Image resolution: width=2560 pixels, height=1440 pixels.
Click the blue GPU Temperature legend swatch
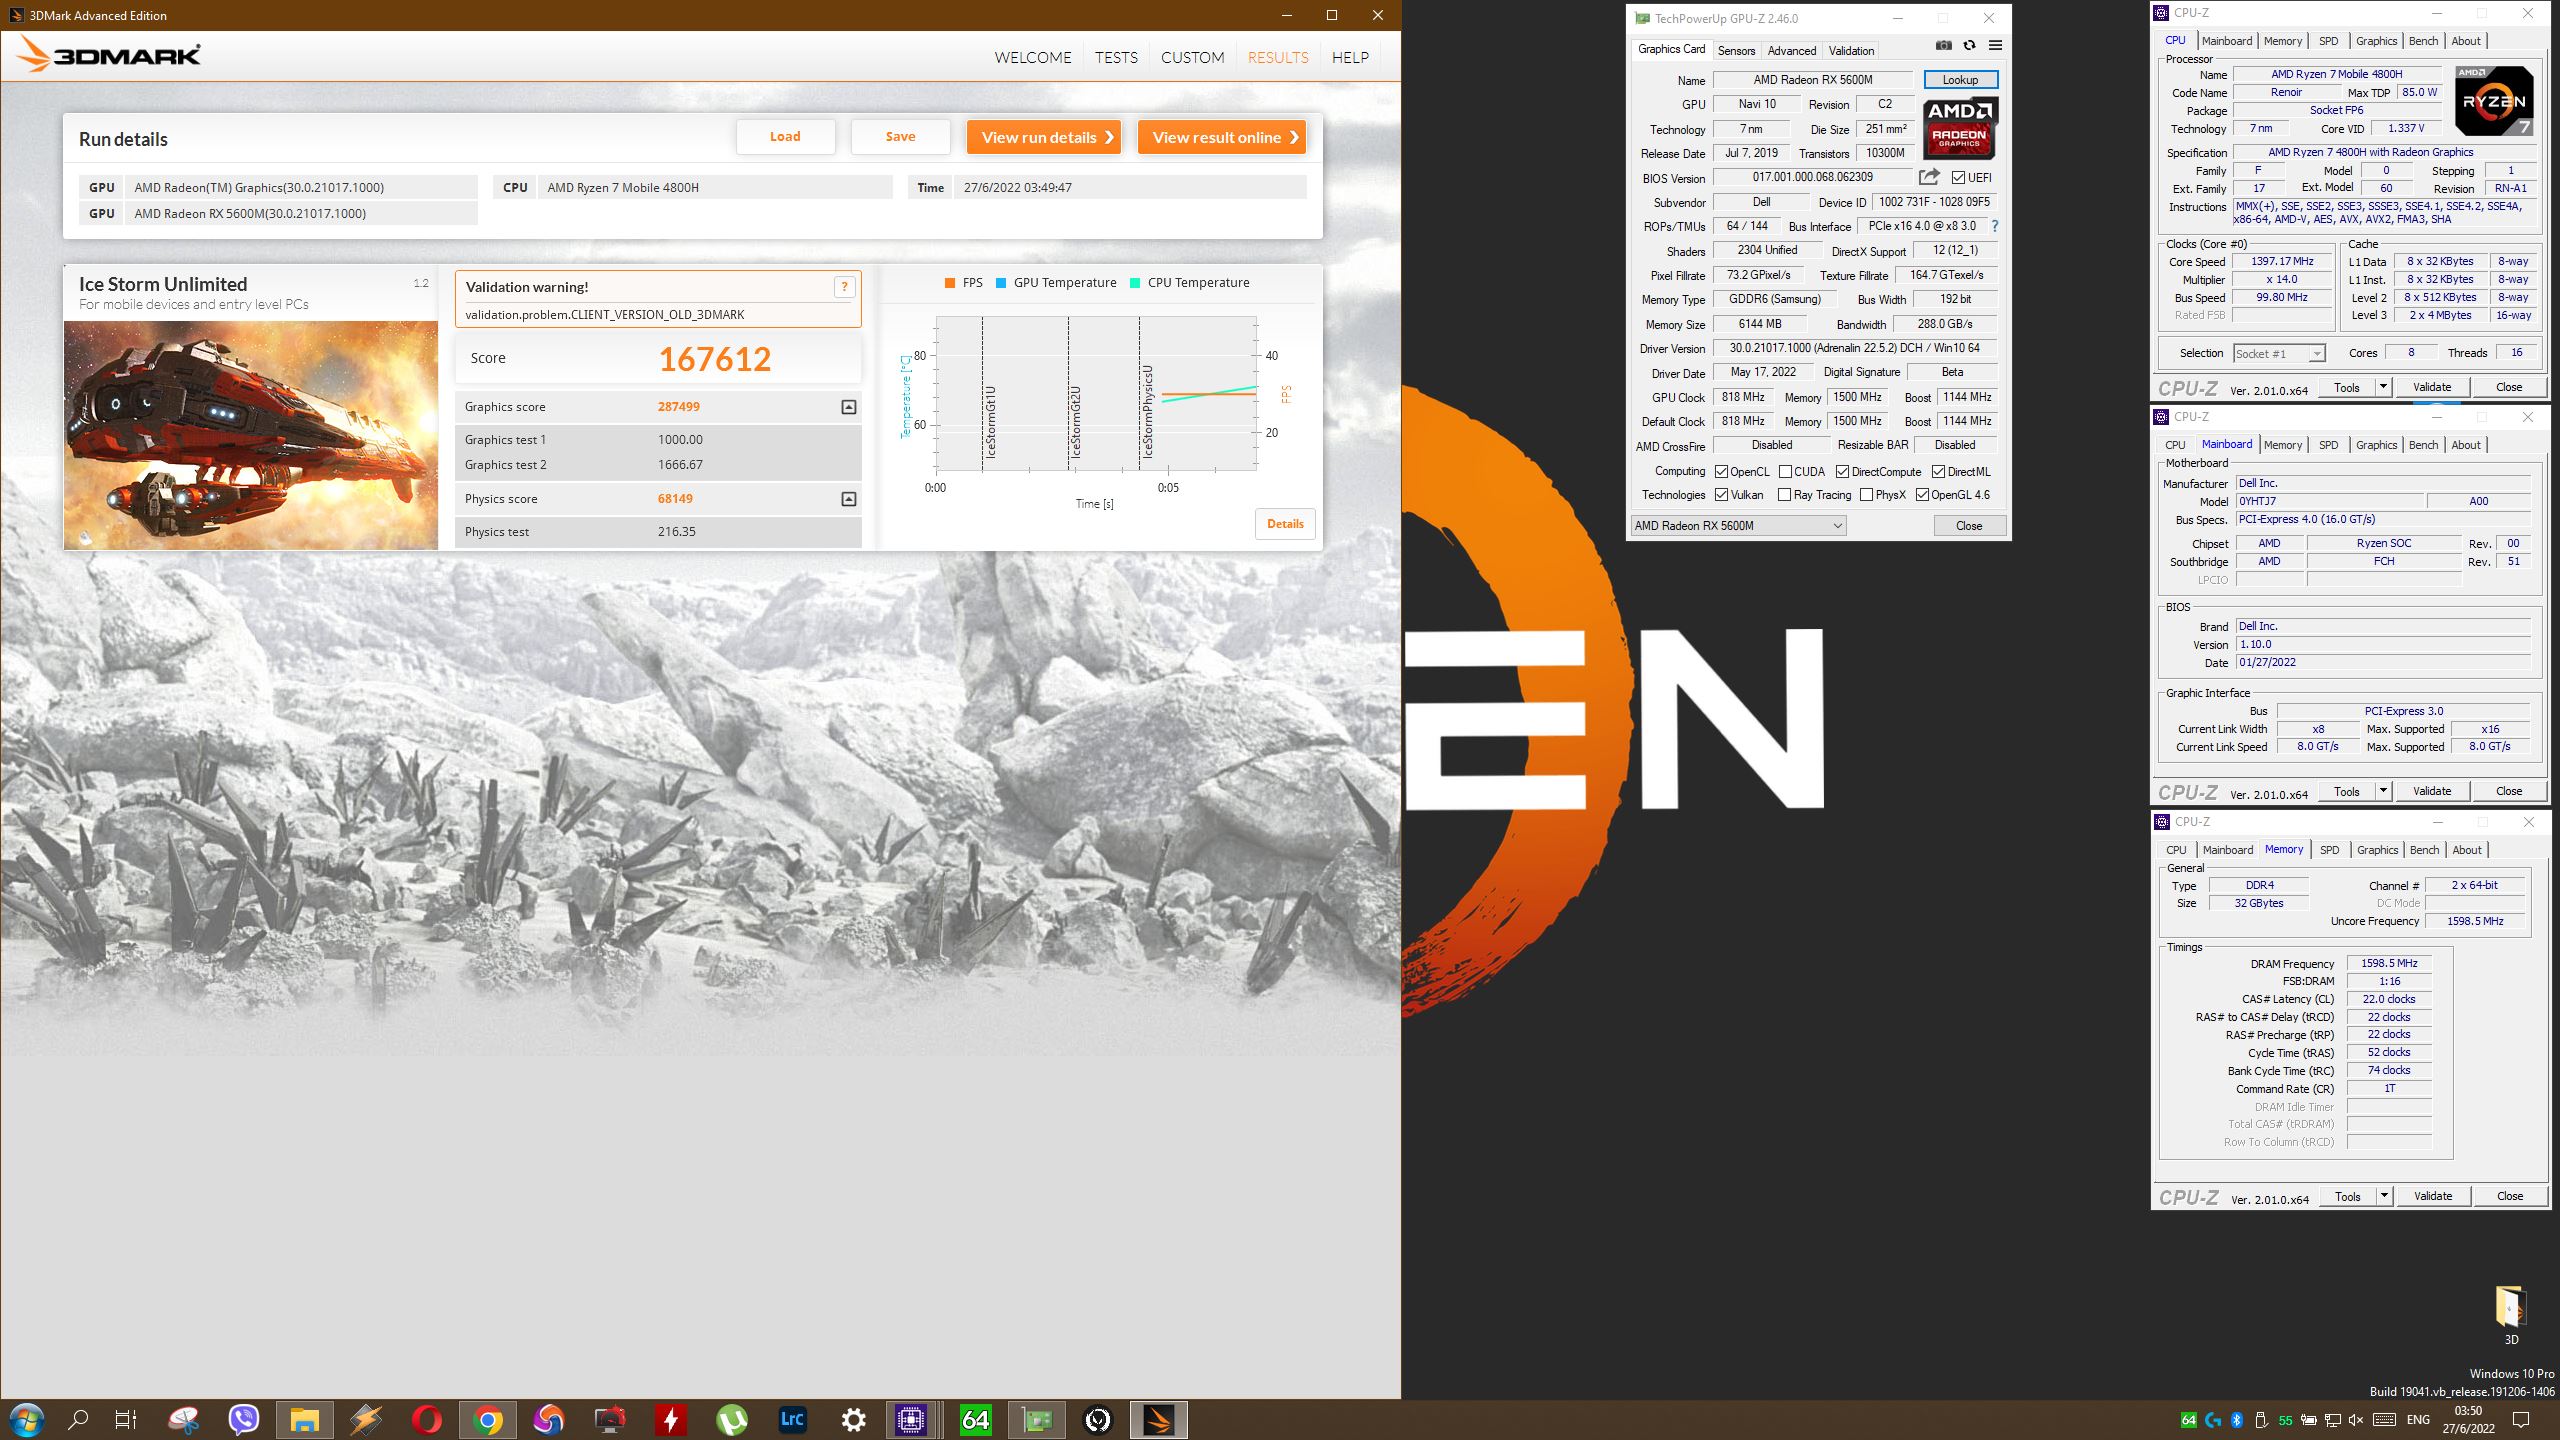coord(1001,283)
